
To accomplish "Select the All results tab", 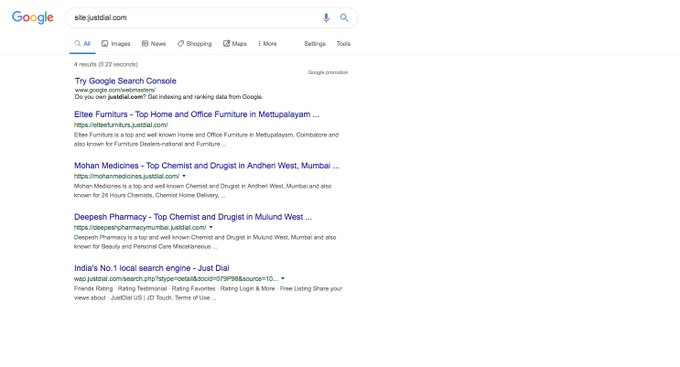I will 82,44.
